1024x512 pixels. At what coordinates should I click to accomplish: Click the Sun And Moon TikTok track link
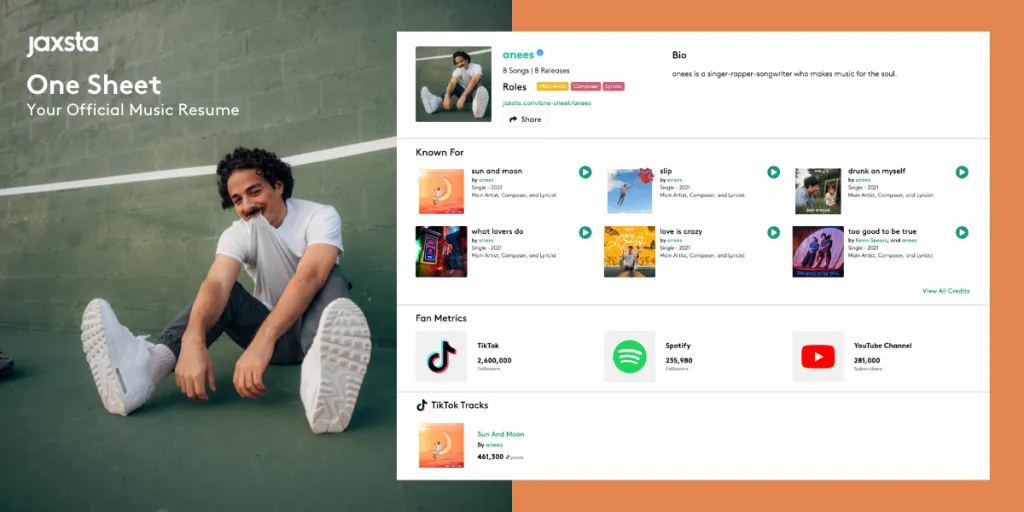(500, 434)
